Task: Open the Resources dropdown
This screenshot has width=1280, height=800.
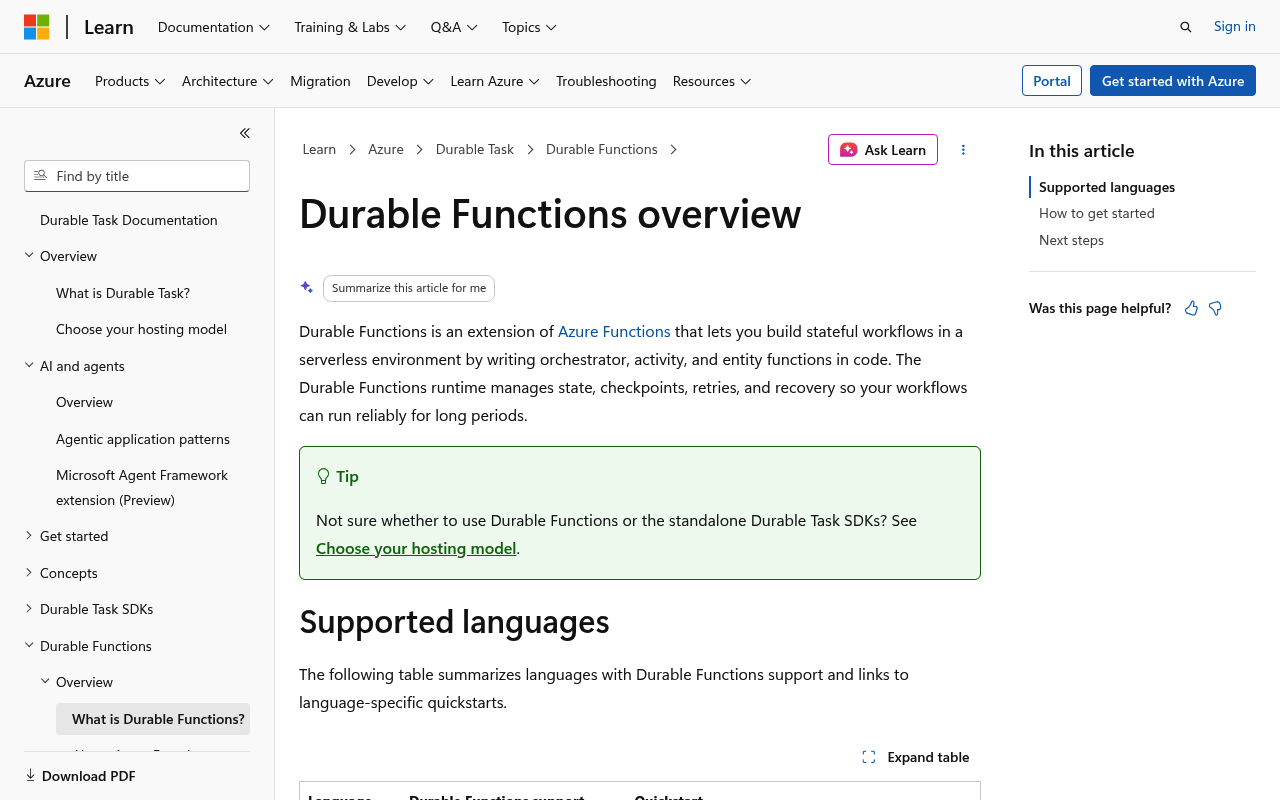Action: click(x=712, y=81)
